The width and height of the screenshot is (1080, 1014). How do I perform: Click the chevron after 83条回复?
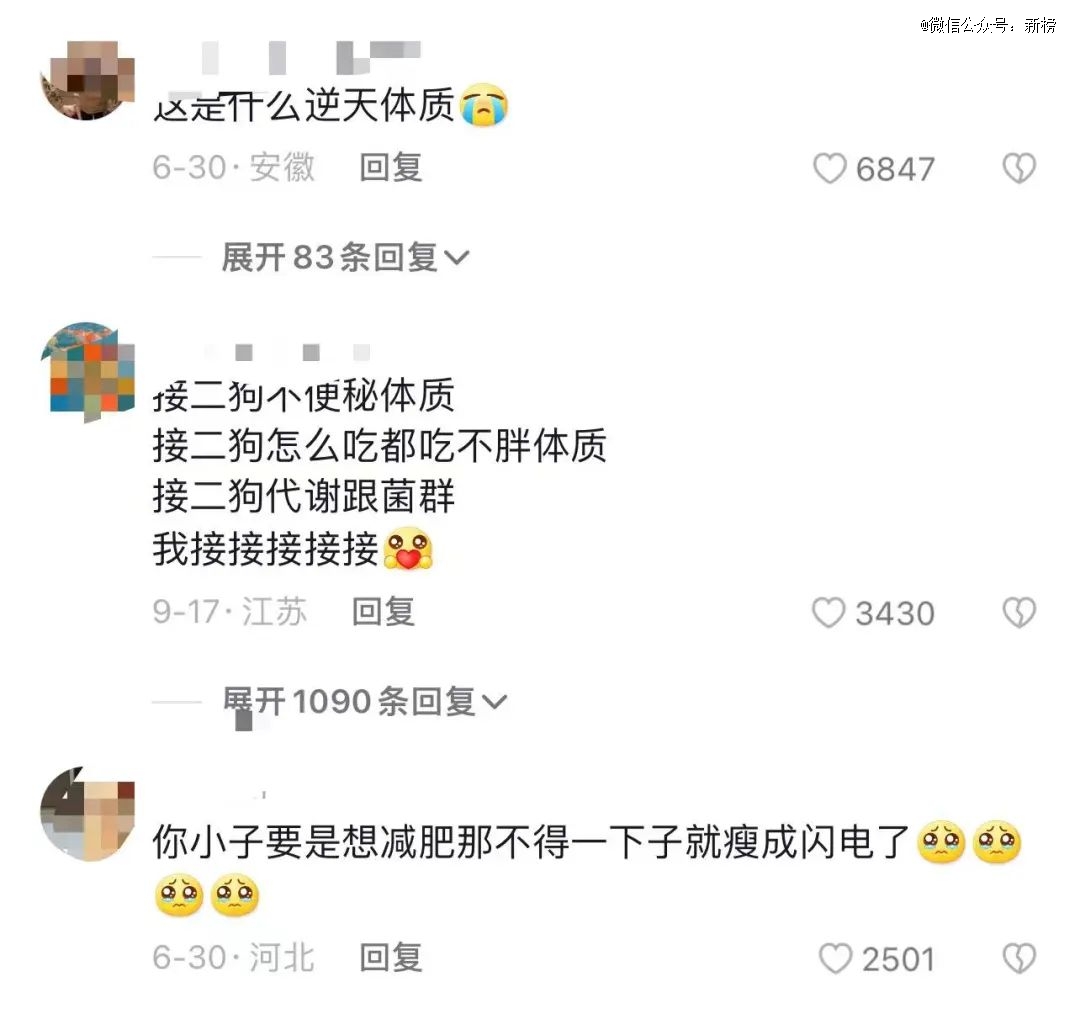click(x=457, y=258)
